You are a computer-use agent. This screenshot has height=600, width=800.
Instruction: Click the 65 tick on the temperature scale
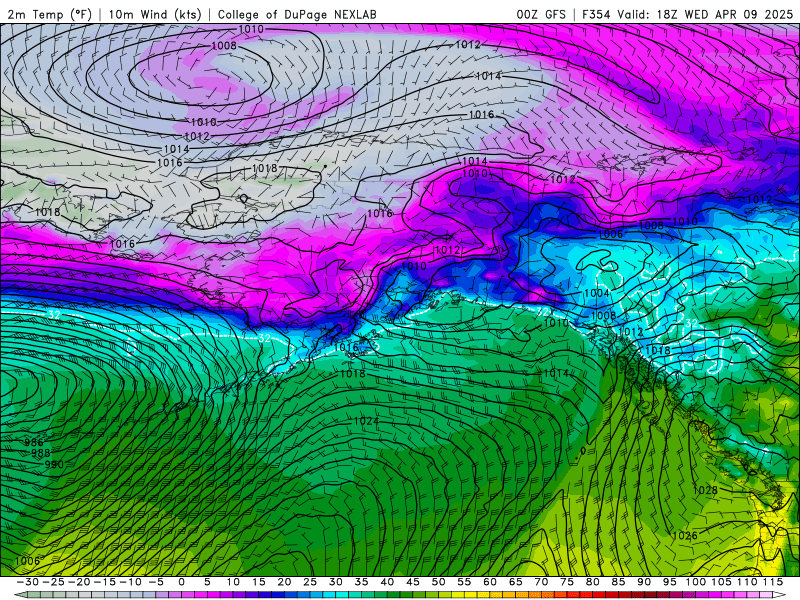(515, 582)
